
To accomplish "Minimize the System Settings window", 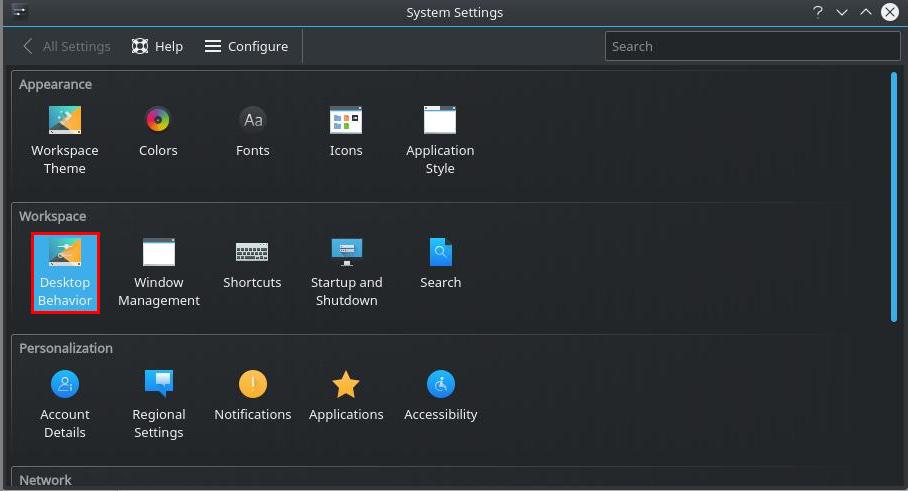I will point(842,12).
